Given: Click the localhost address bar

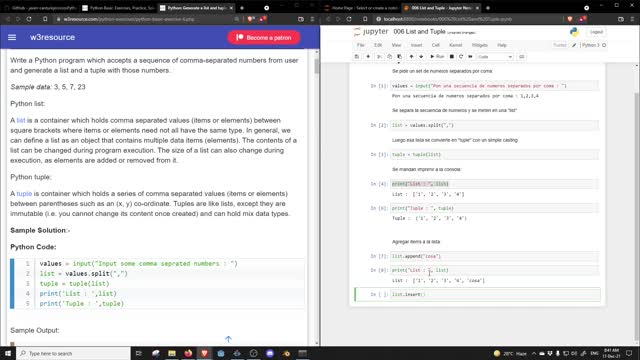Looking at the screenshot, I should [469, 19].
